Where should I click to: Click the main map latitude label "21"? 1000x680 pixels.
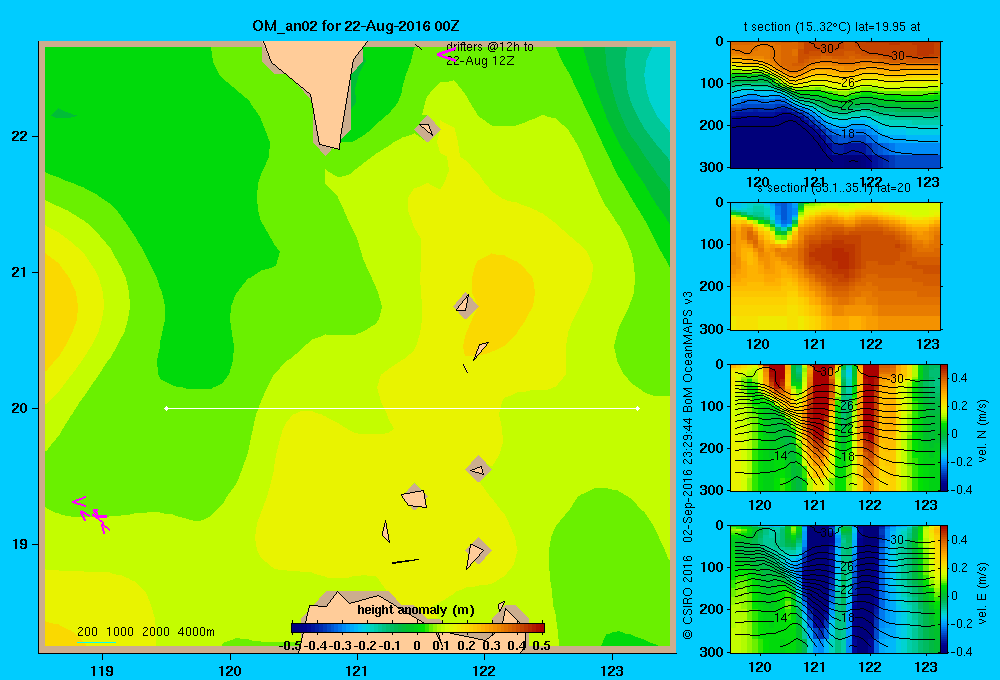point(20,272)
